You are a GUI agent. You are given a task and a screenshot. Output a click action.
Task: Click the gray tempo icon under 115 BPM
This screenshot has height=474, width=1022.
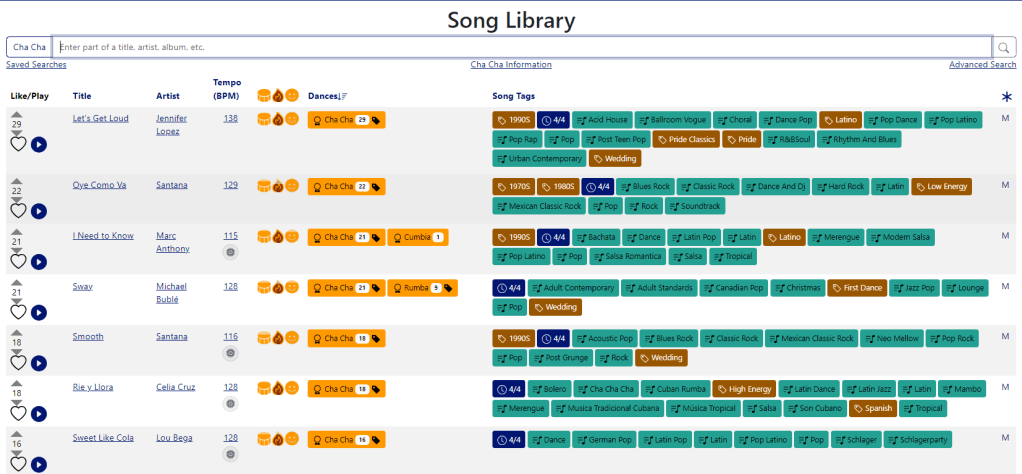pyautogui.click(x=230, y=252)
